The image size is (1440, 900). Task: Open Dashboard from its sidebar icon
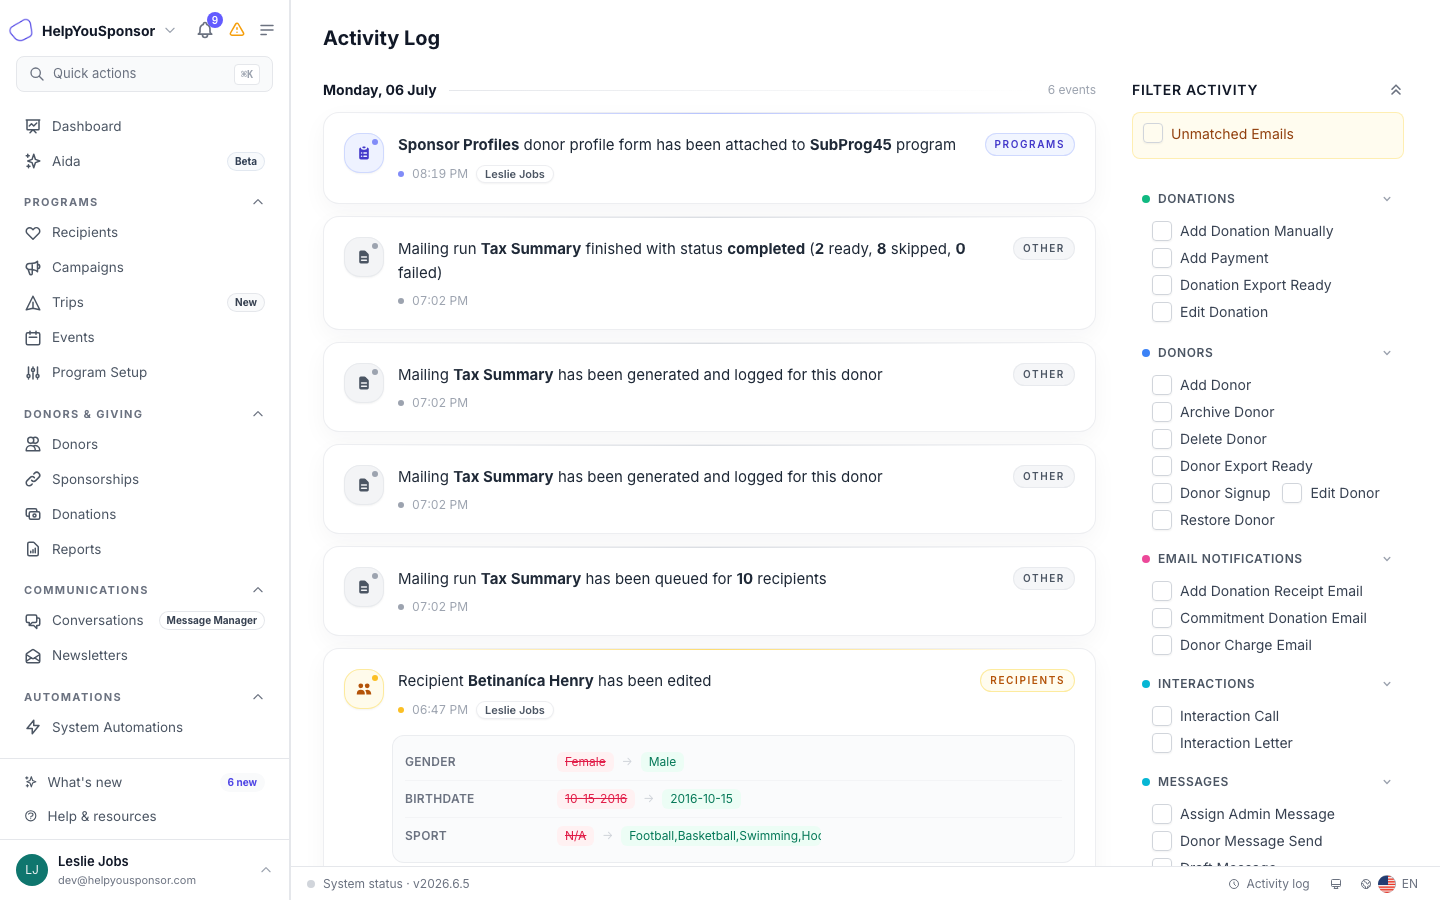click(33, 126)
